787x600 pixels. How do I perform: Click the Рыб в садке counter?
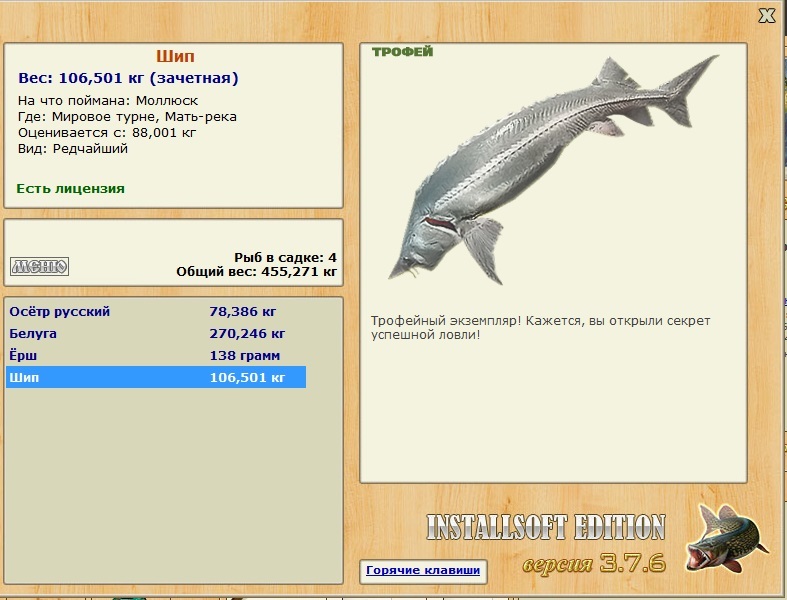pos(285,257)
